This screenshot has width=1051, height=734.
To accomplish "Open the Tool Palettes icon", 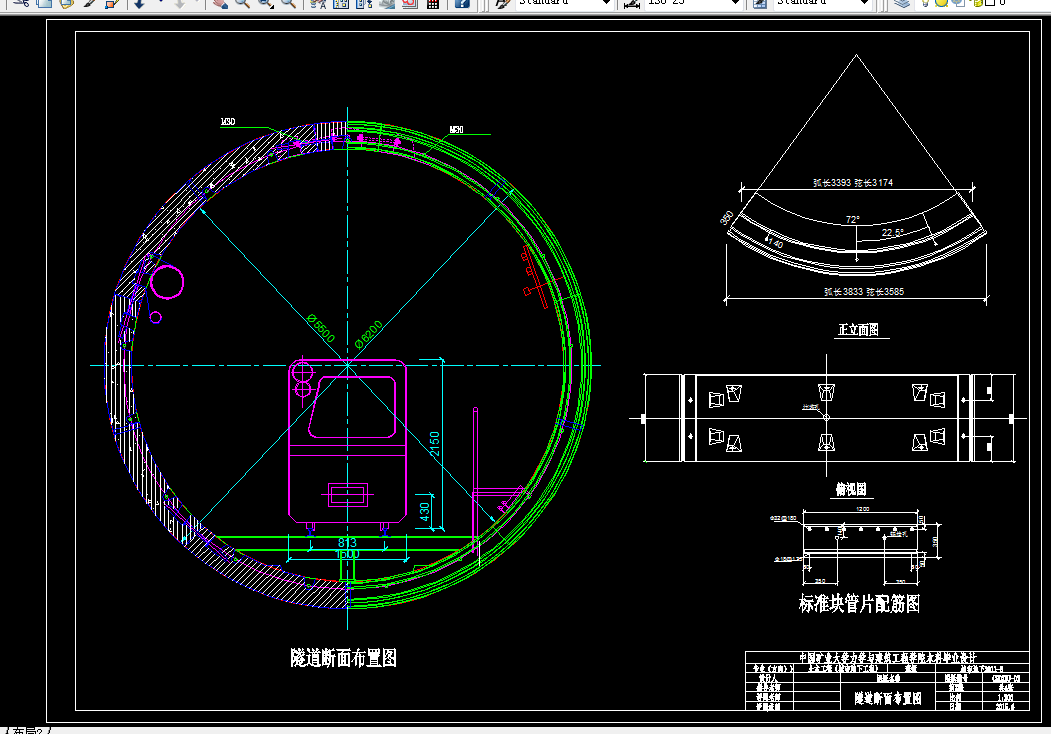I will (363, 3).
